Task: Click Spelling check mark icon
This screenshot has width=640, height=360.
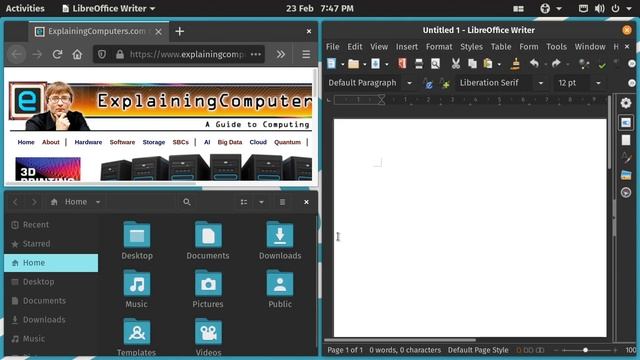Action: [x=602, y=64]
